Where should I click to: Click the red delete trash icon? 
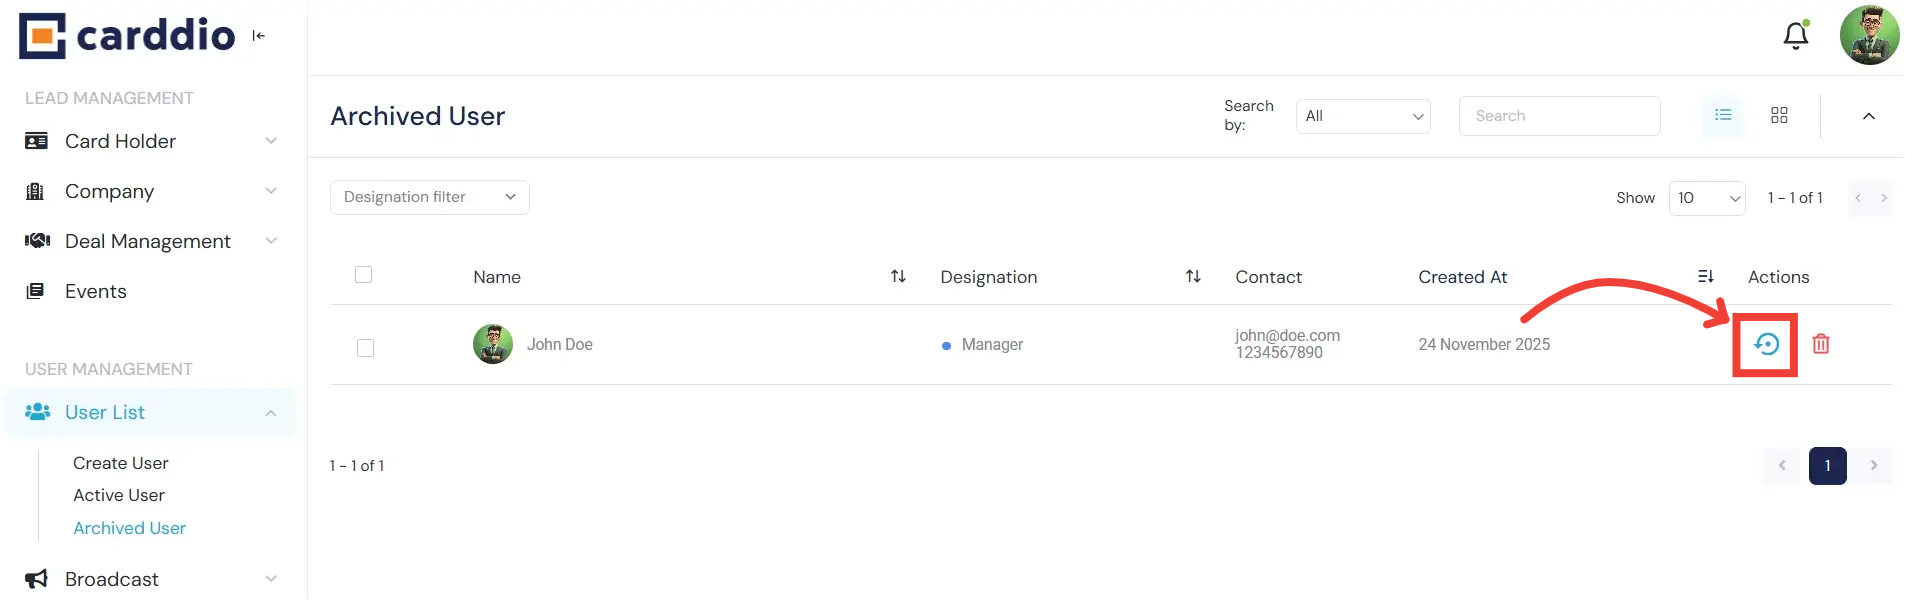click(x=1821, y=344)
